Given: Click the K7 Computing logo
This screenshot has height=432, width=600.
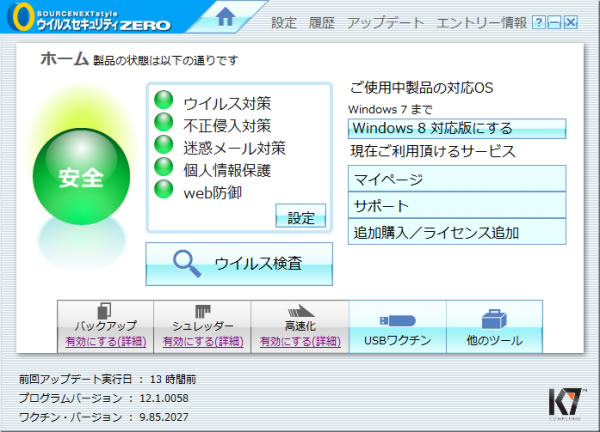Looking at the screenshot, I should tap(566, 403).
